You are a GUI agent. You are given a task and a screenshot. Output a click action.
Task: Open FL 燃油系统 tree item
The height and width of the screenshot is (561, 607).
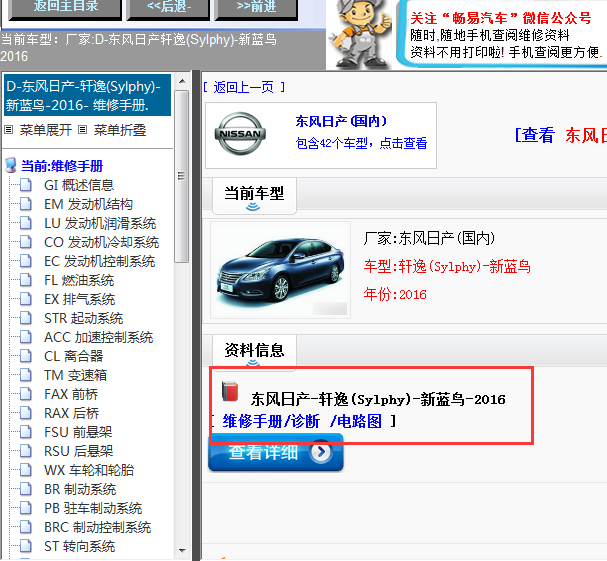(x=79, y=280)
